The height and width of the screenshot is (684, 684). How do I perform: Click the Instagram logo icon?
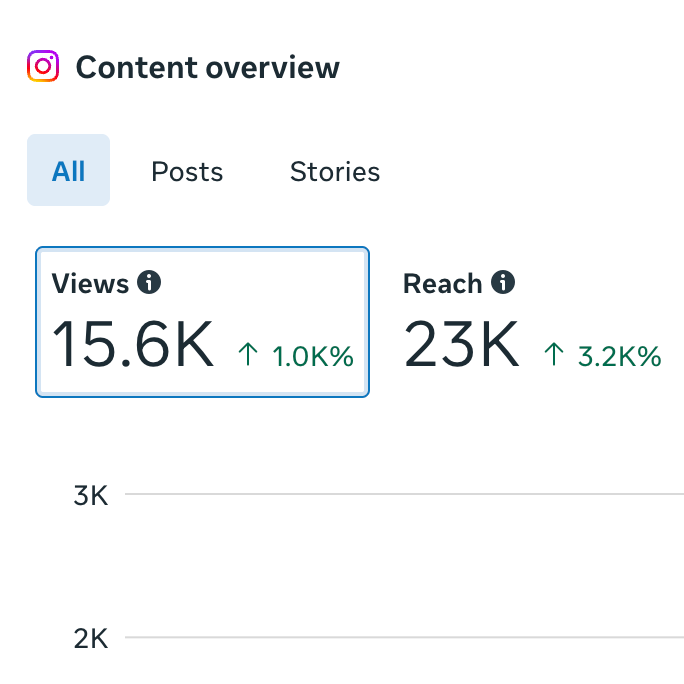coord(43,66)
